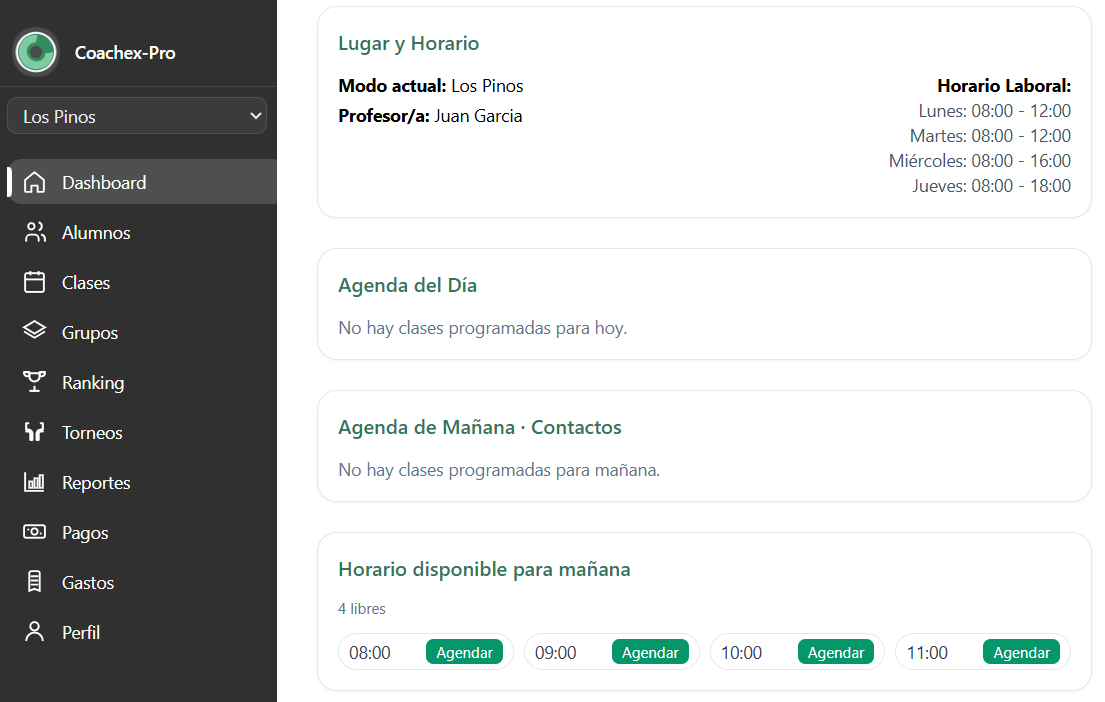This screenshot has height=702, width=1105.
Task: Click the Agenda de Mañana · Contactos heading
Action: pyautogui.click(x=480, y=428)
